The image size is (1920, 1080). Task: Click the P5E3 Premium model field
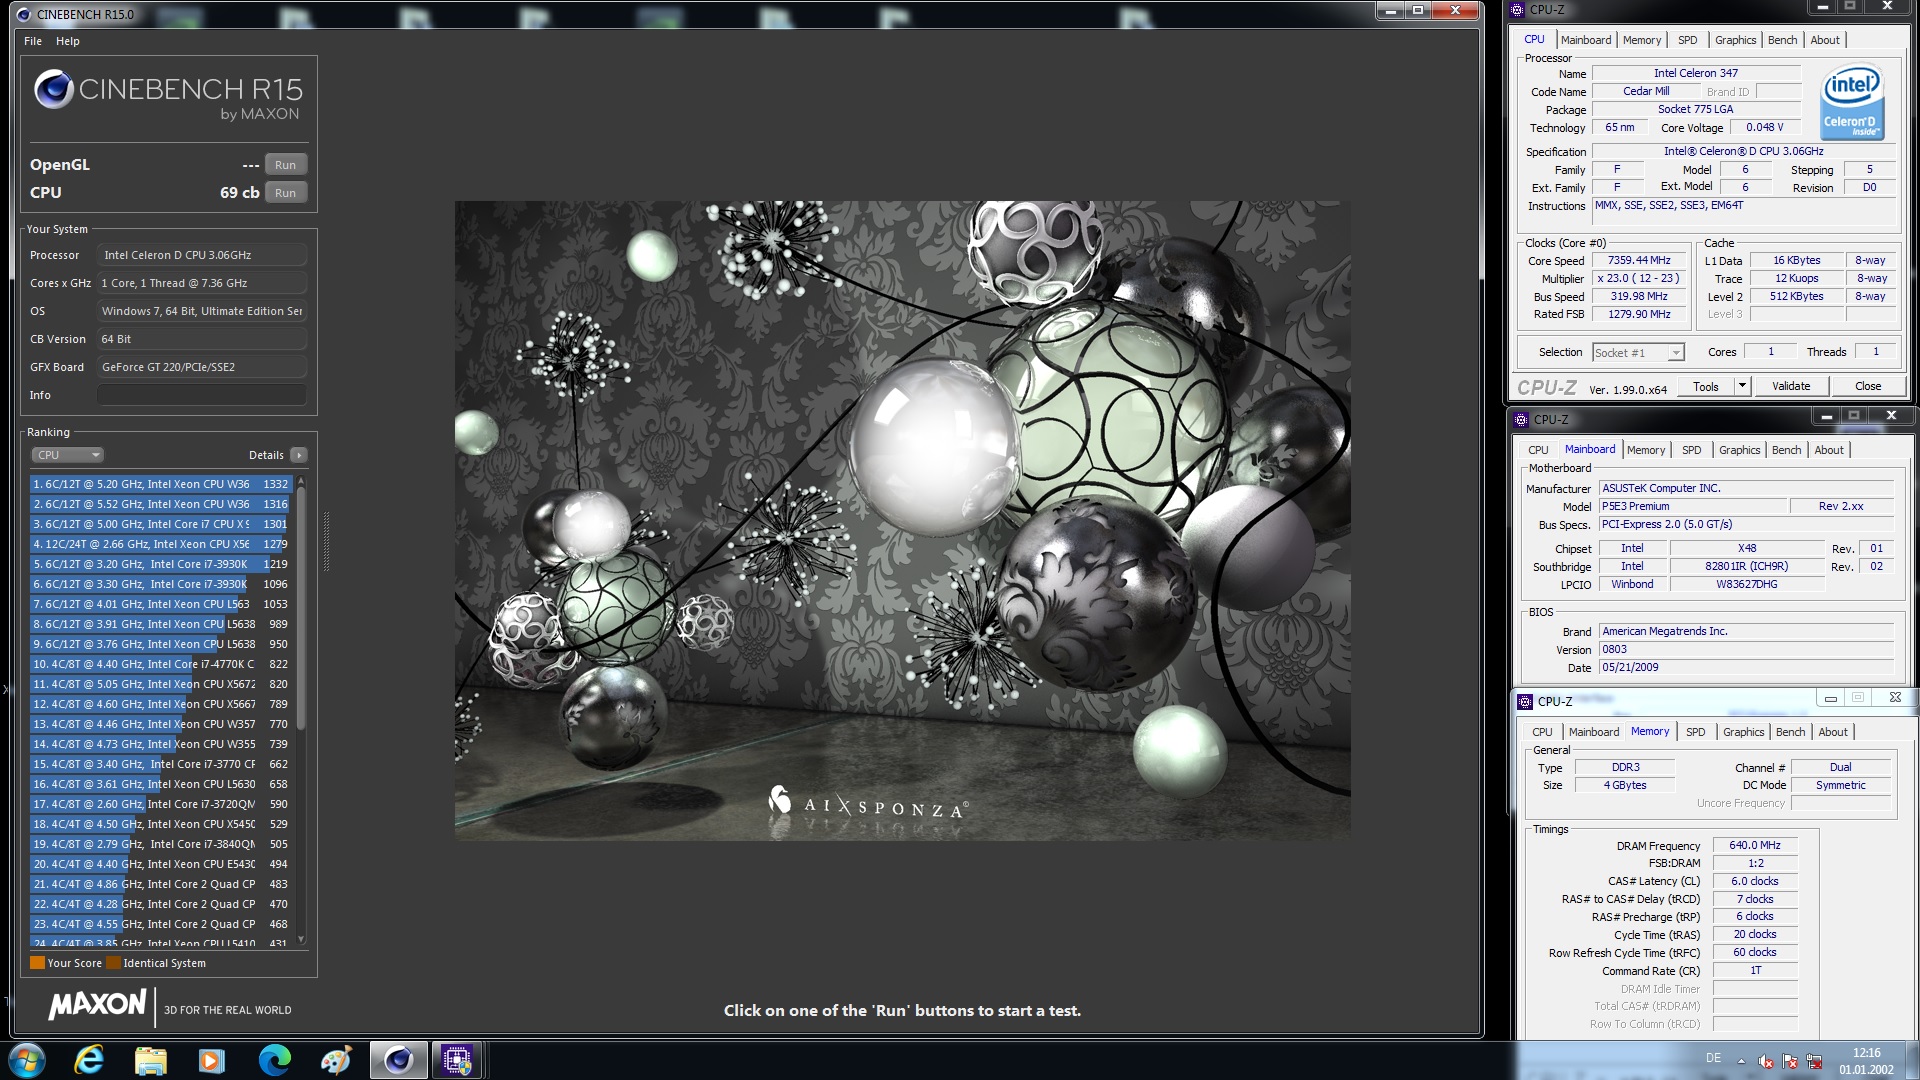tap(1692, 506)
